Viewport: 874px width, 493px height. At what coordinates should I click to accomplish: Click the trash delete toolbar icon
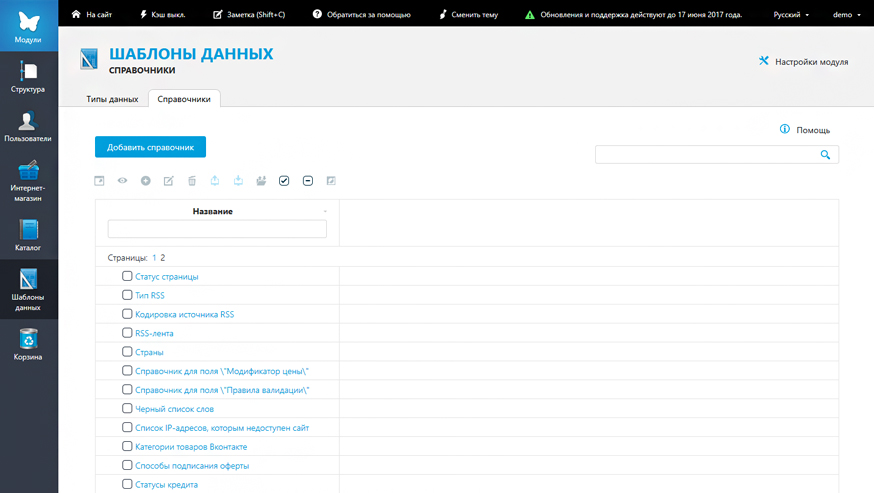point(192,181)
